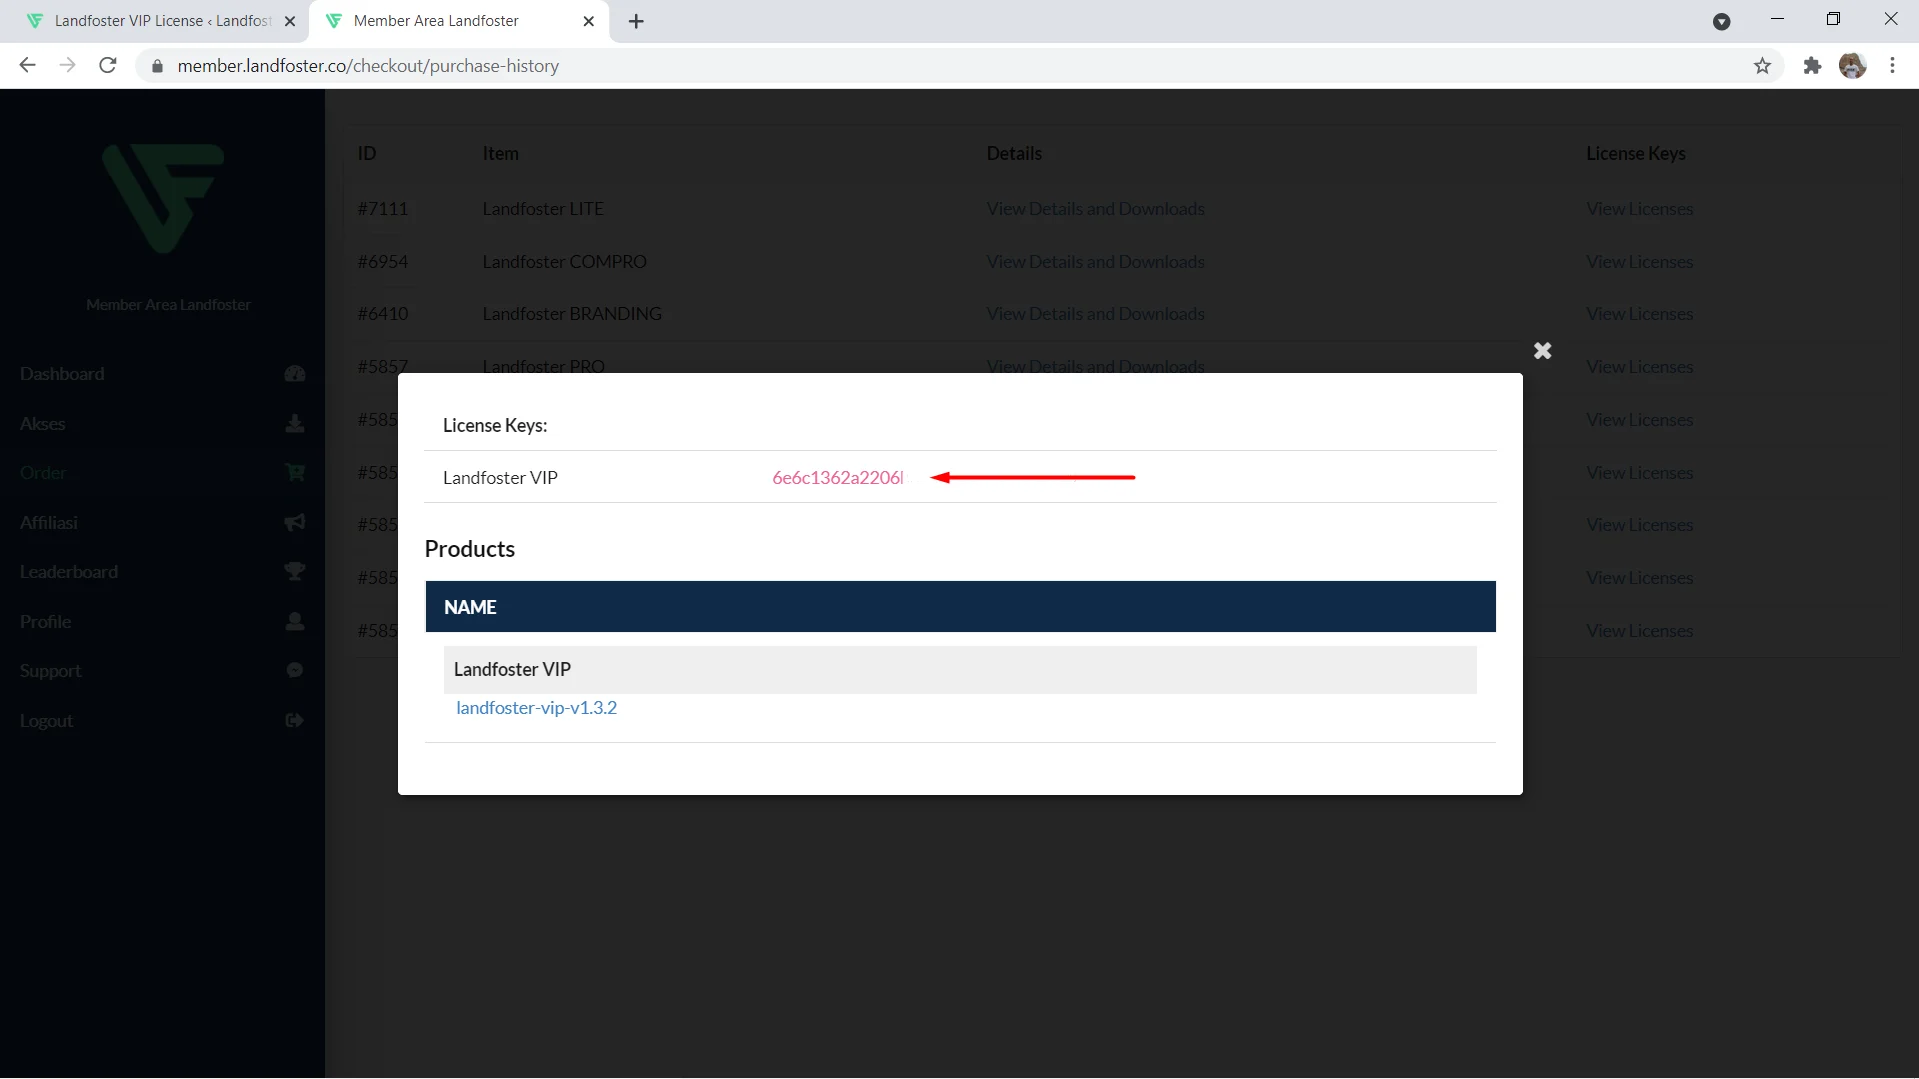
Task: Open Affiliasi in the sidebar menu
Action: tap(49, 522)
